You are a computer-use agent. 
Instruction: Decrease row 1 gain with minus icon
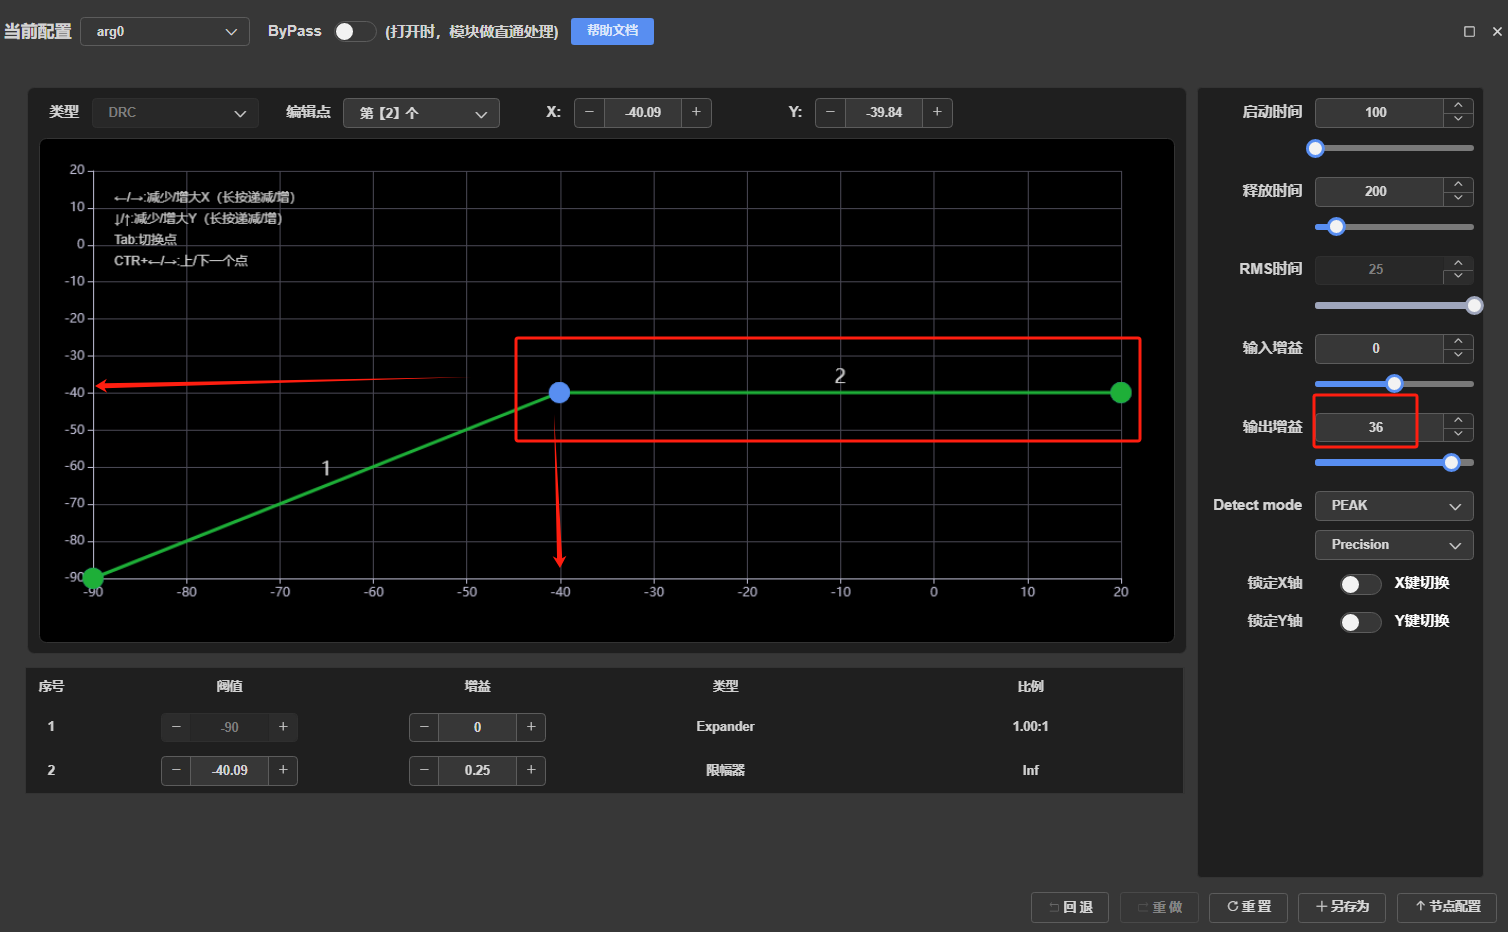pos(424,727)
